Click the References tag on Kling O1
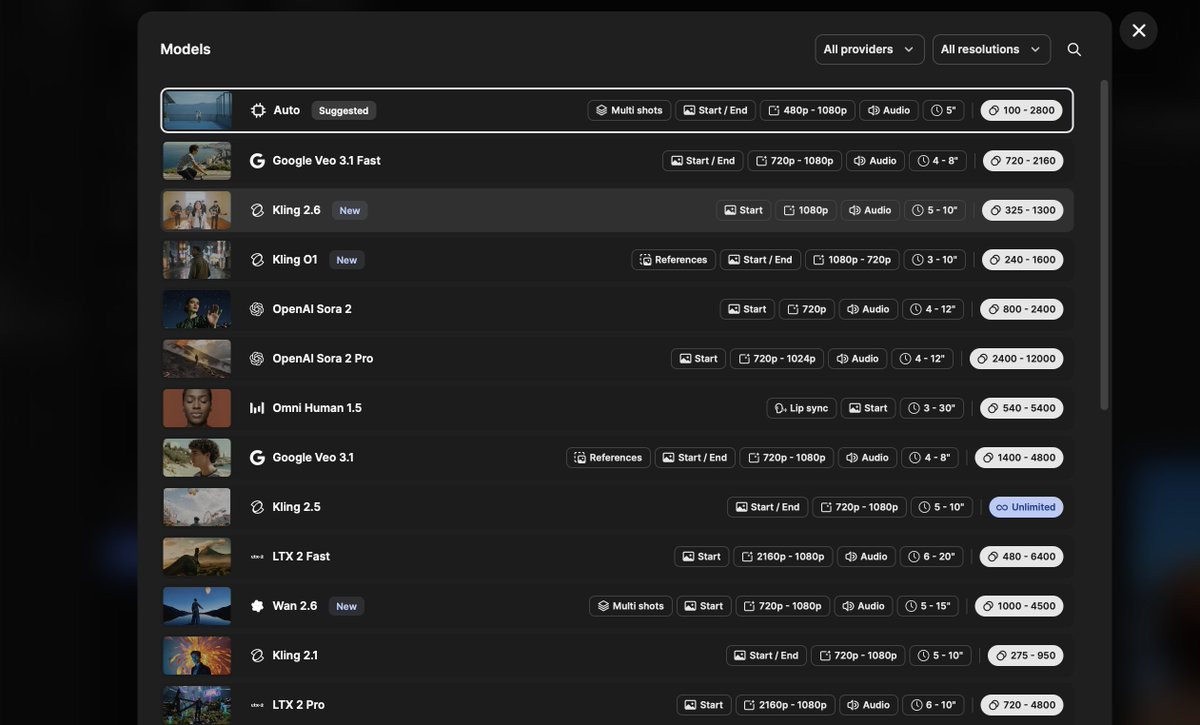The height and width of the screenshot is (725, 1200). pos(674,259)
